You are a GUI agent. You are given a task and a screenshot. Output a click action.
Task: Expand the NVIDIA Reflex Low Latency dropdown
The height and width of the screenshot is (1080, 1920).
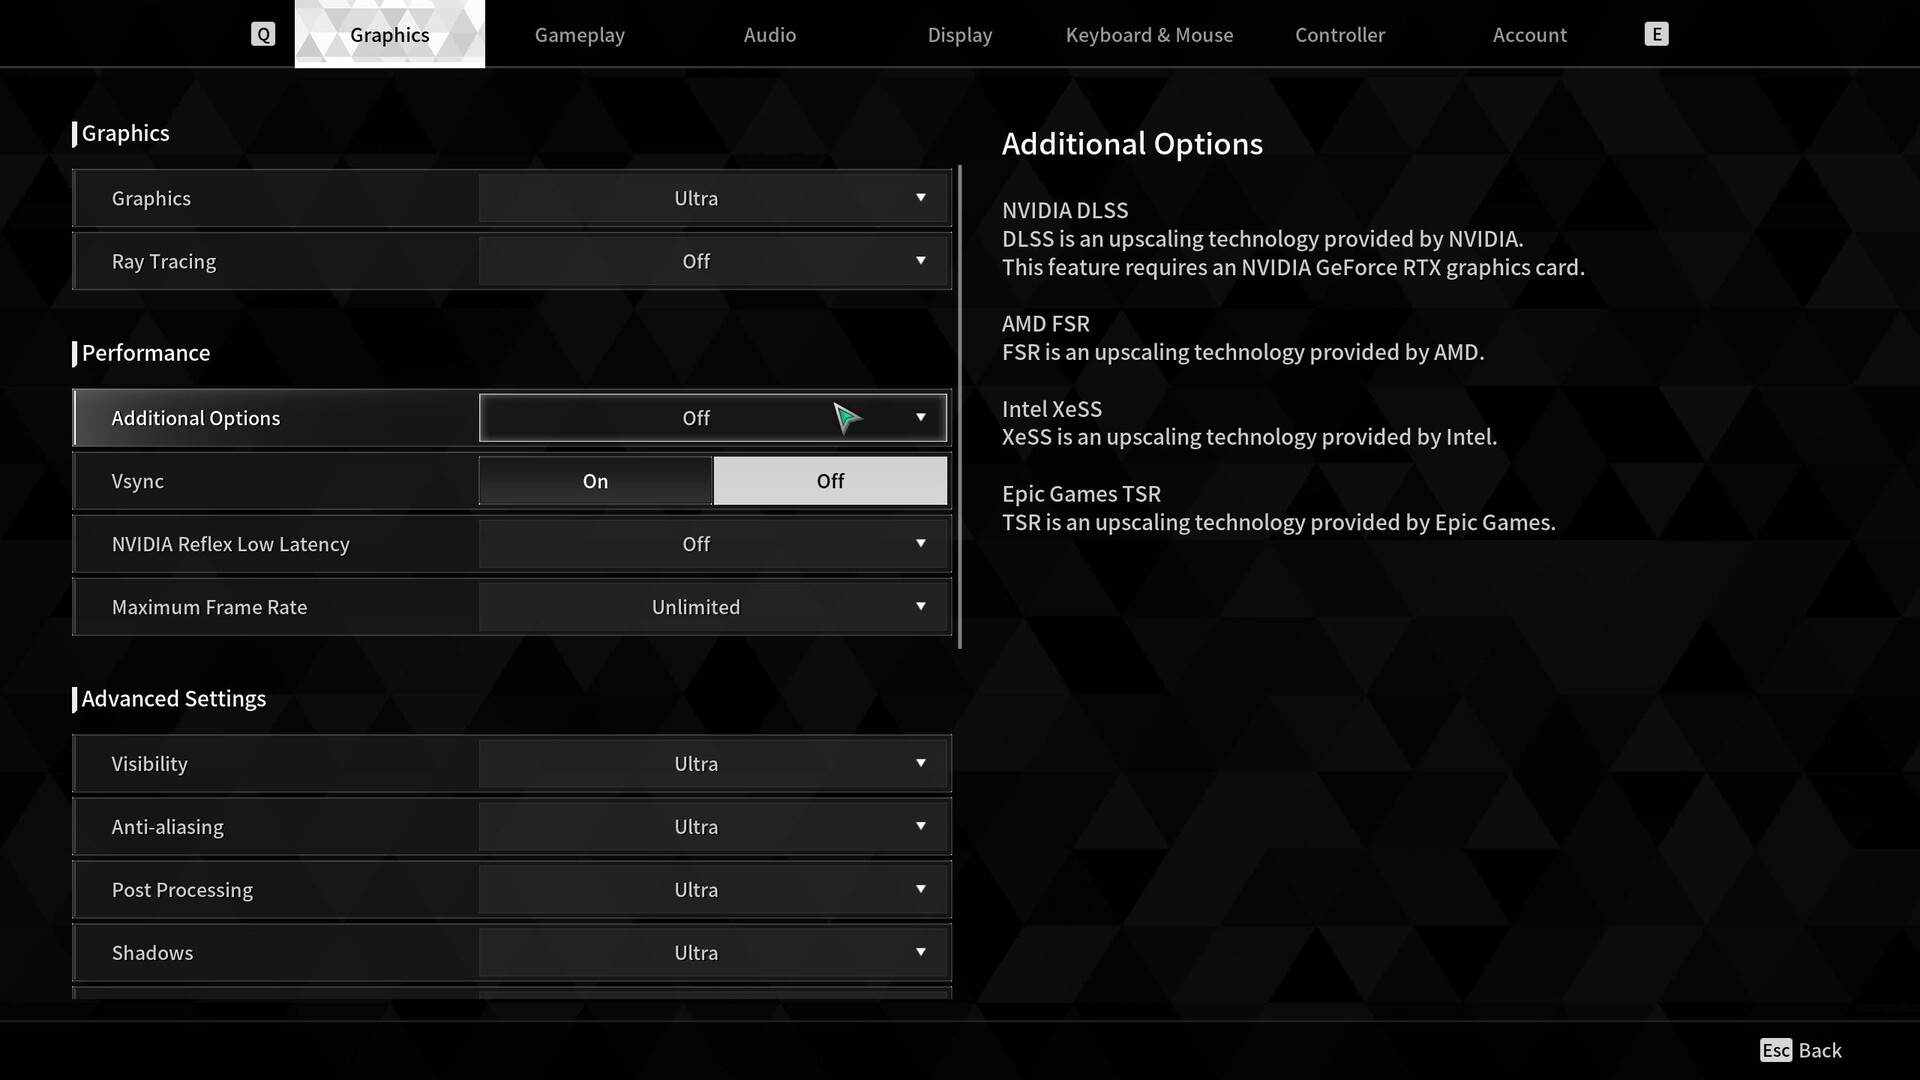pyautogui.click(x=712, y=544)
